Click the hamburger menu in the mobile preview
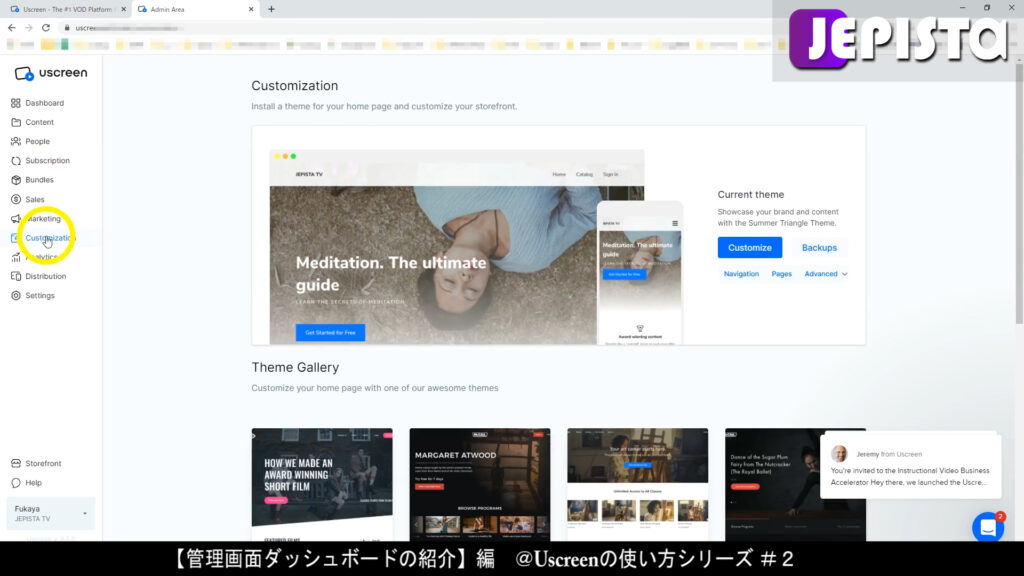Image resolution: width=1024 pixels, height=576 pixels. click(675, 223)
